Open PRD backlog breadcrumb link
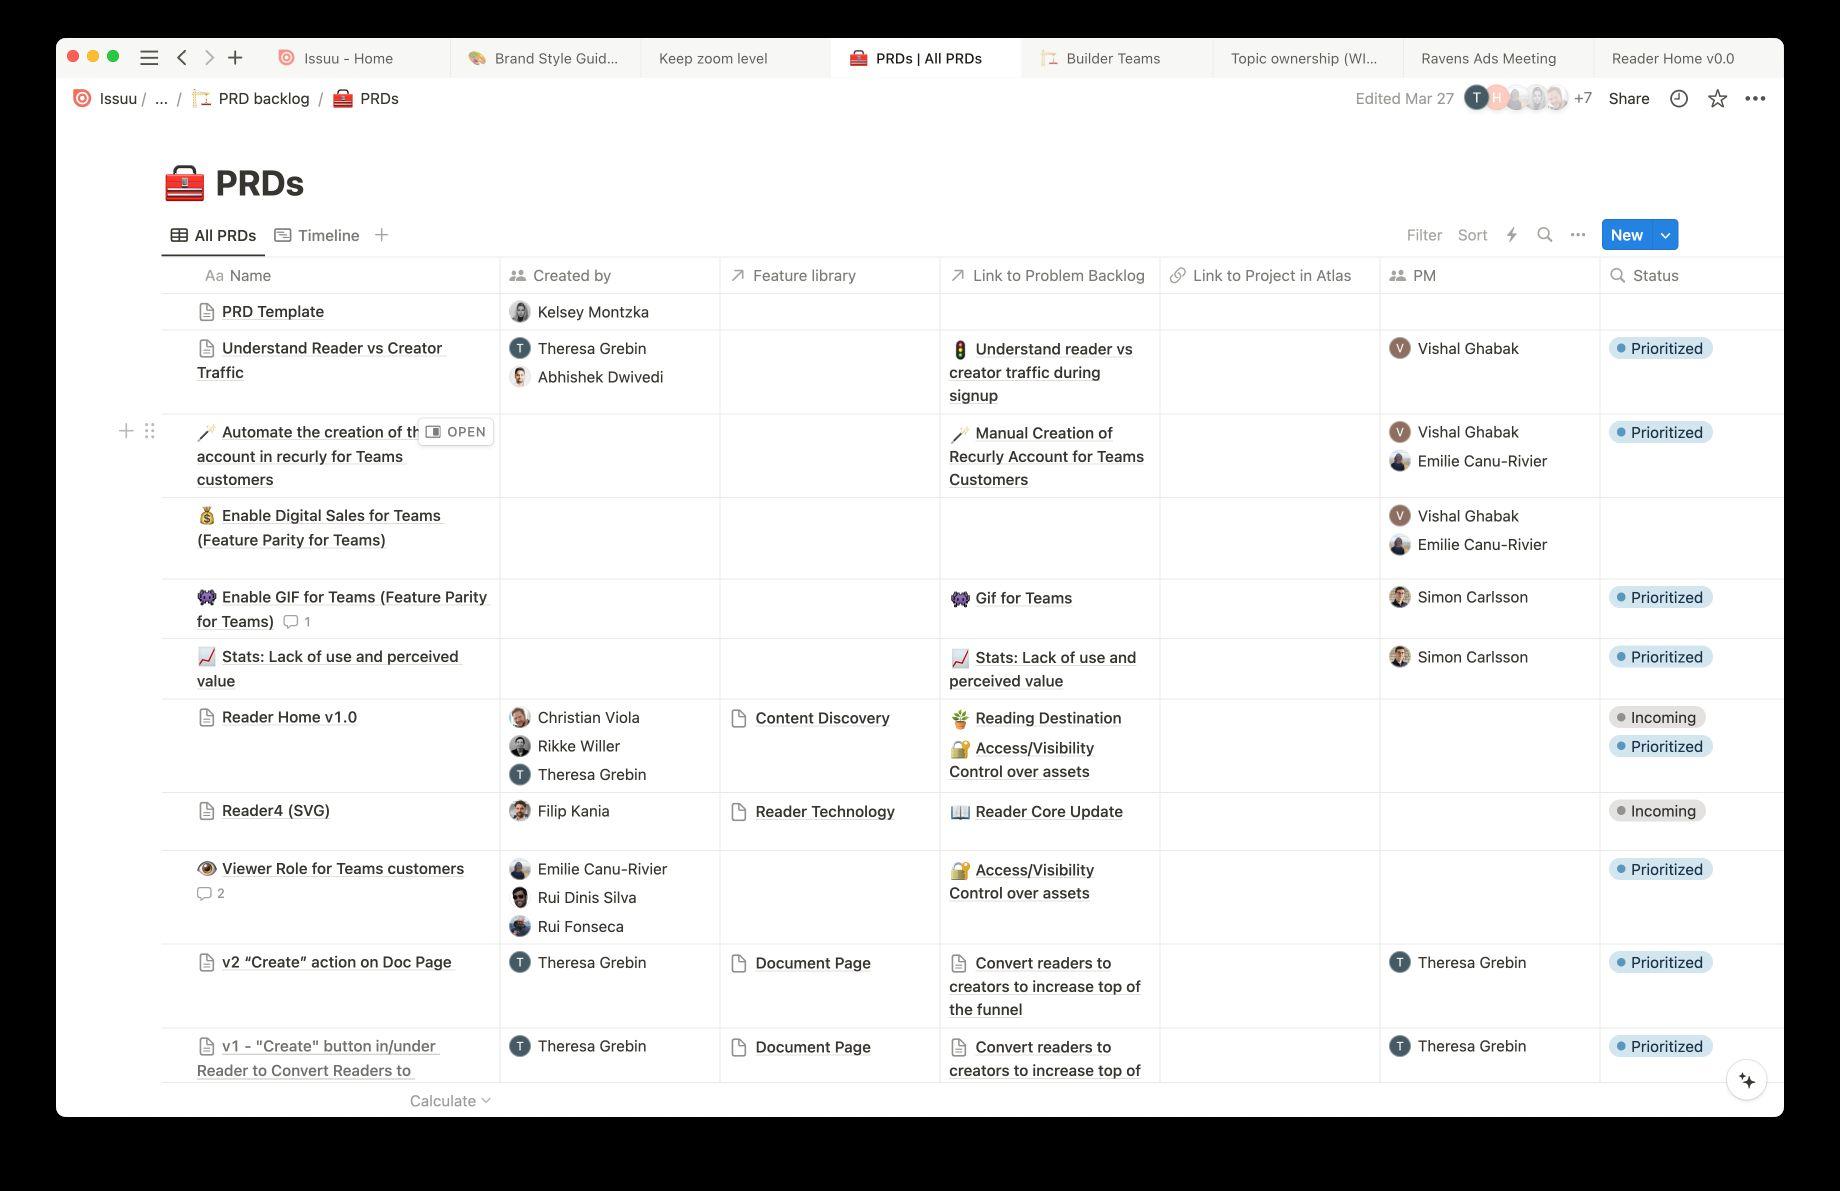This screenshot has width=1840, height=1191. point(252,98)
